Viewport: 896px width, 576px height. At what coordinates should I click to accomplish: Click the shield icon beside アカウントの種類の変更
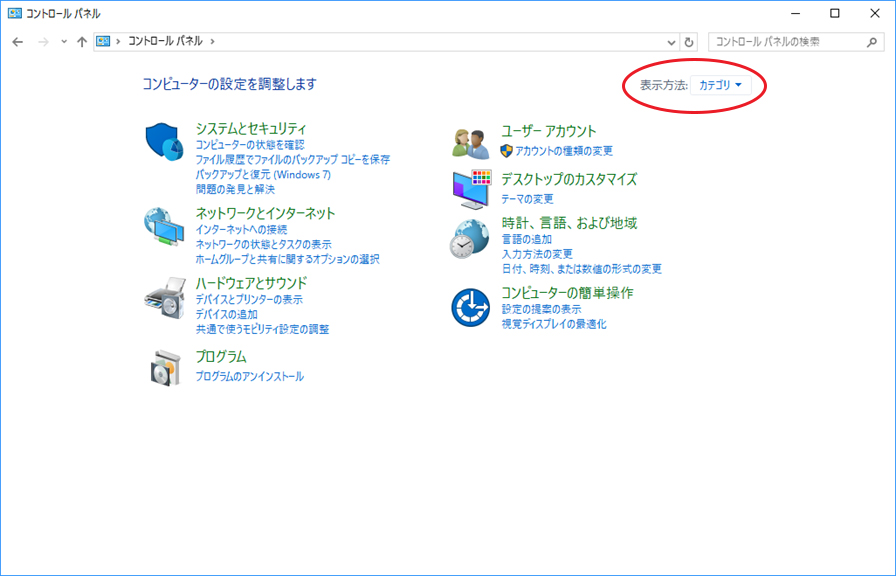(x=506, y=151)
